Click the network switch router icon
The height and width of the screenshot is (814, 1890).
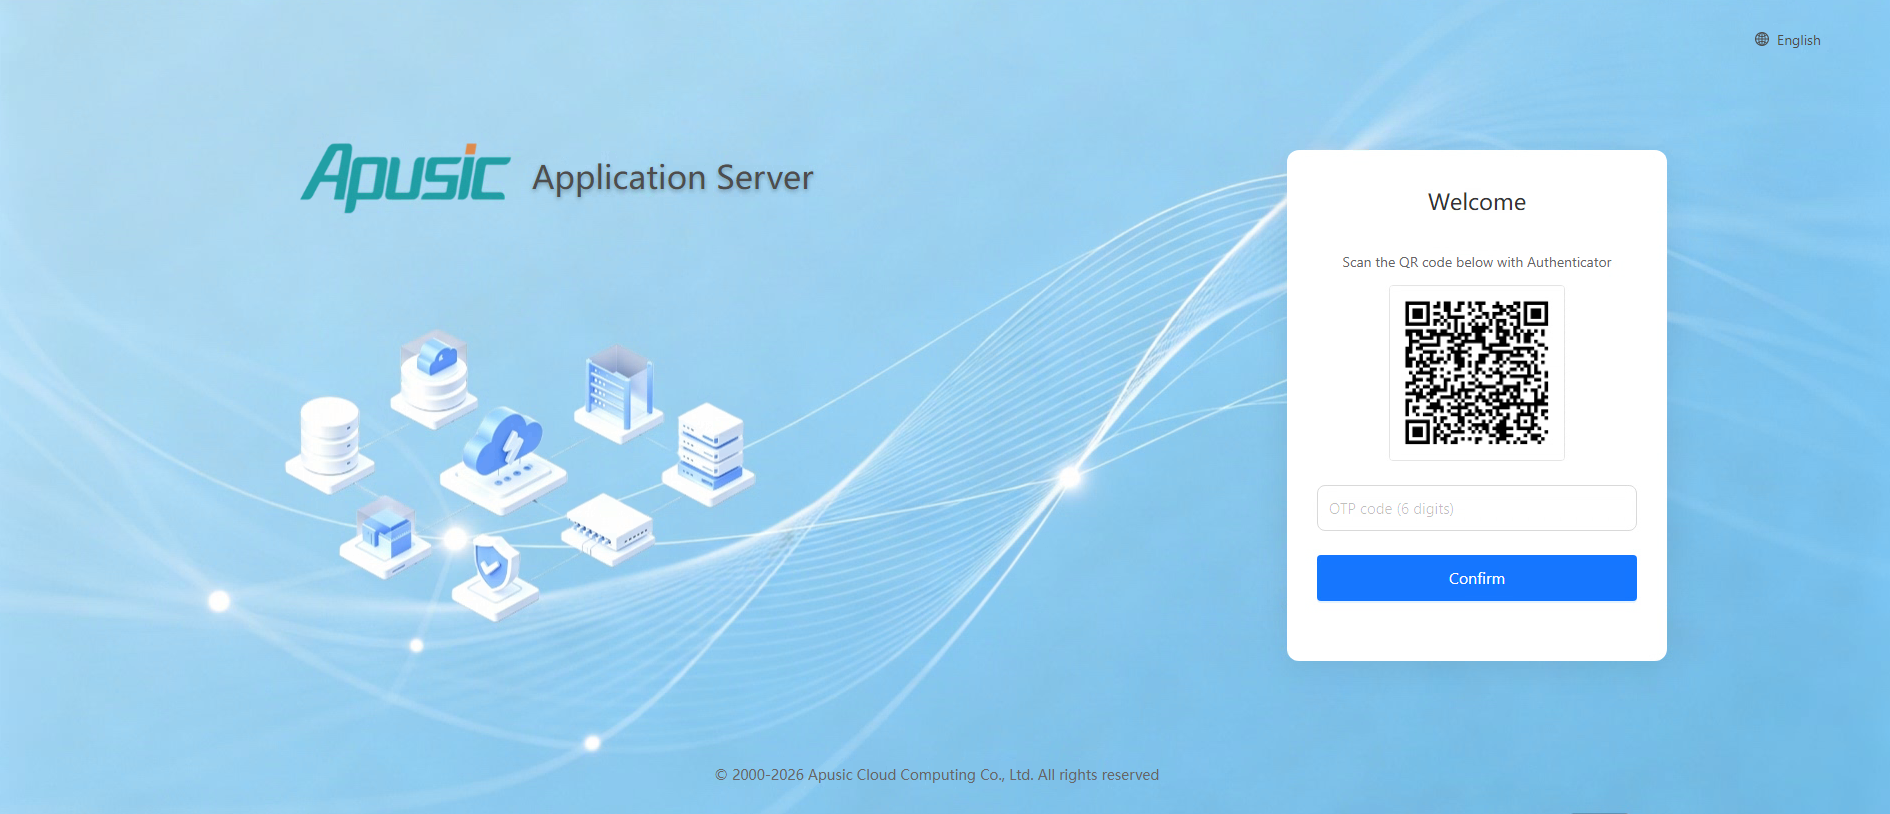(609, 529)
